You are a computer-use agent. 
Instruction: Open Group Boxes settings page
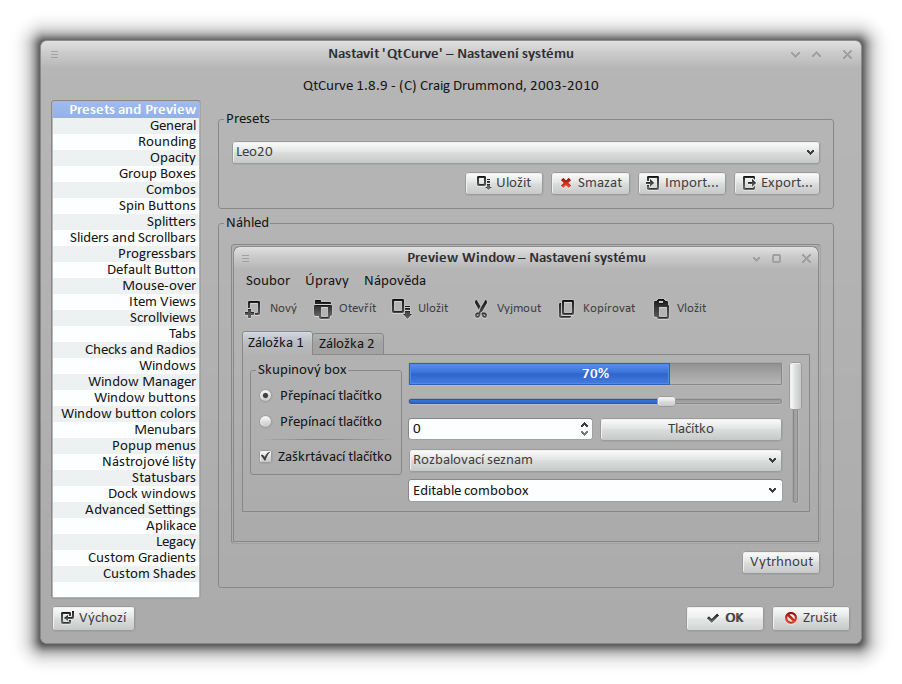tap(126, 174)
